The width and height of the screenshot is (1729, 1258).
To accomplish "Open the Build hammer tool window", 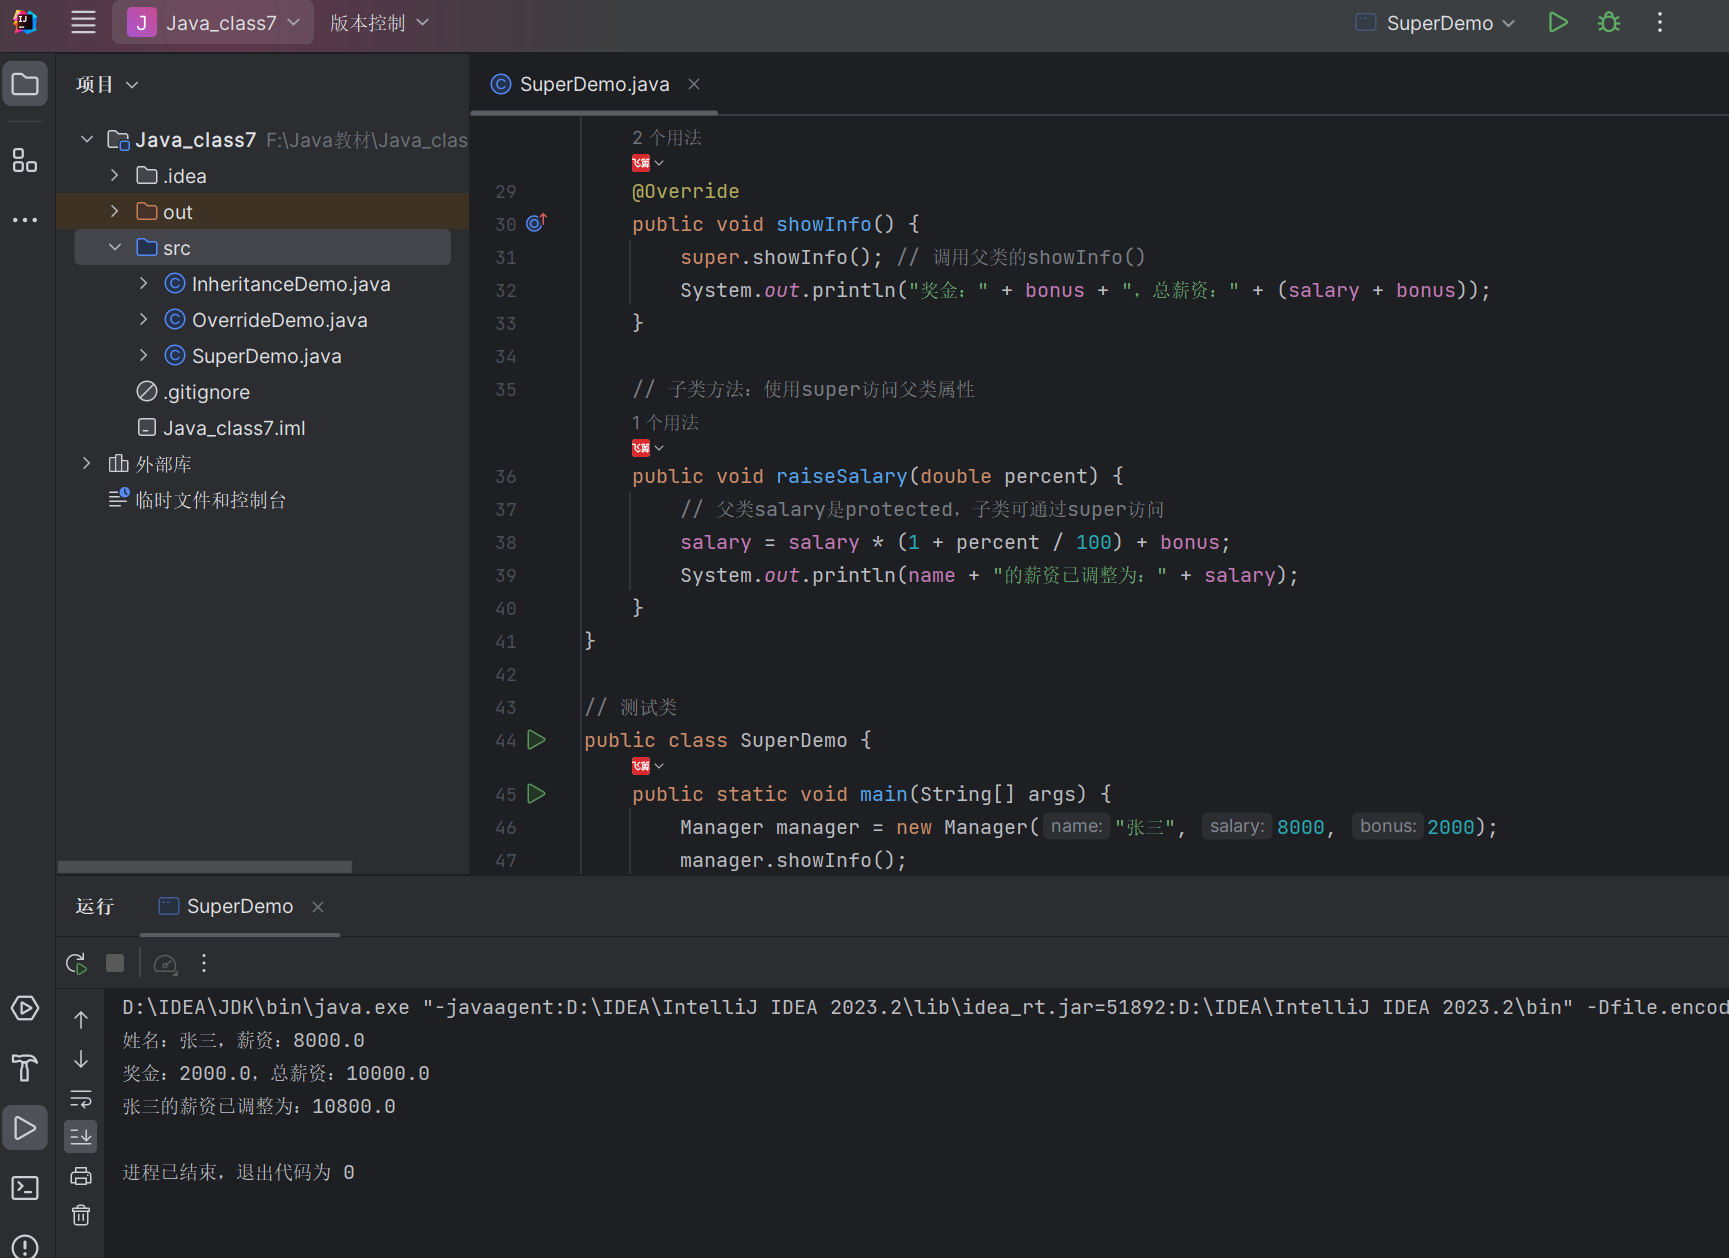I will (25, 1068).
